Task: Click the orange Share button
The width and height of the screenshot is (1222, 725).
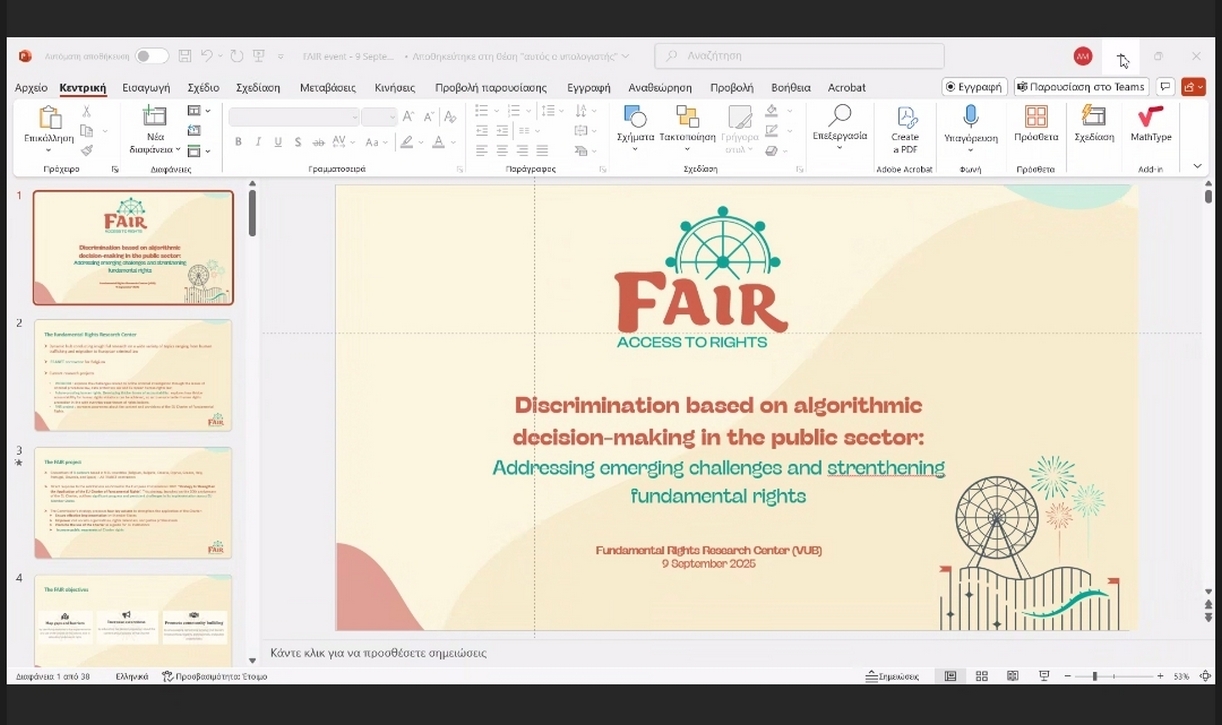Action: pyautogui.click(x=1193, y=87)
